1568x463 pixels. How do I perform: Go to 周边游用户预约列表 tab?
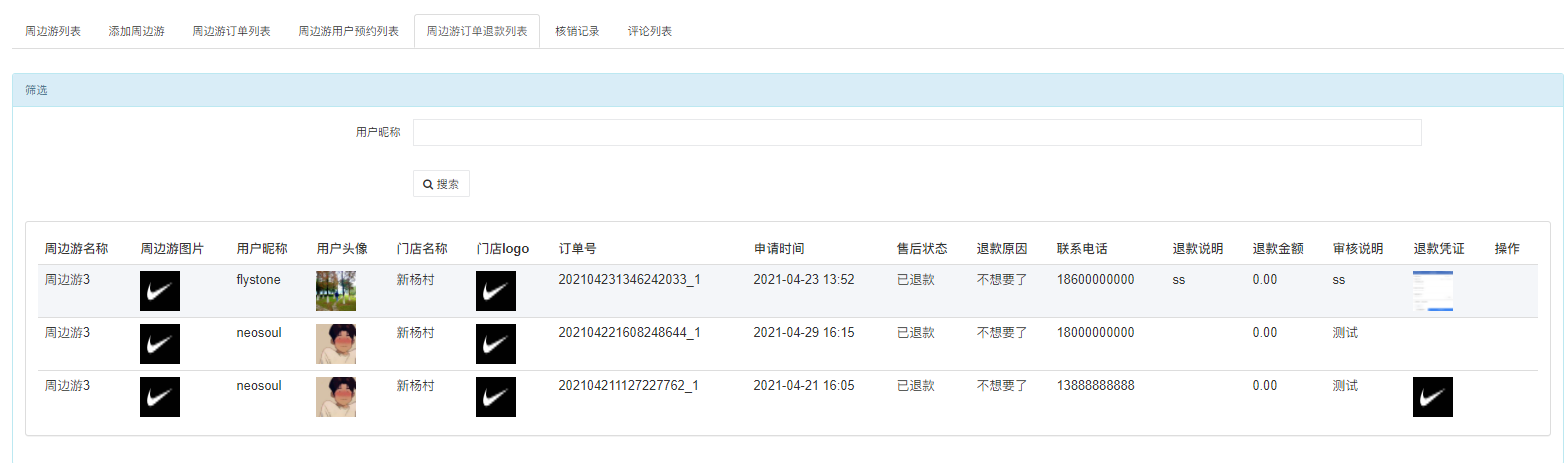(349, 31)
